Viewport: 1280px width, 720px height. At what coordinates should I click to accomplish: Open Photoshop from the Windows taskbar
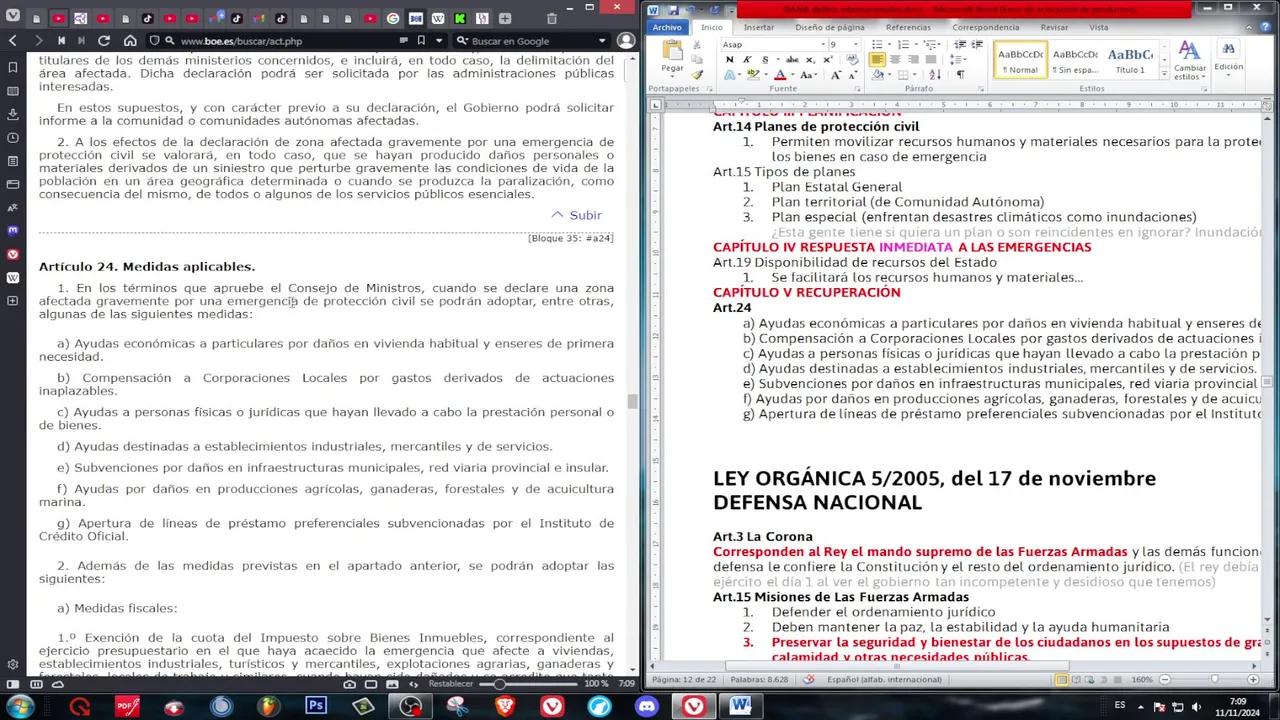click(x=317, y=705)
